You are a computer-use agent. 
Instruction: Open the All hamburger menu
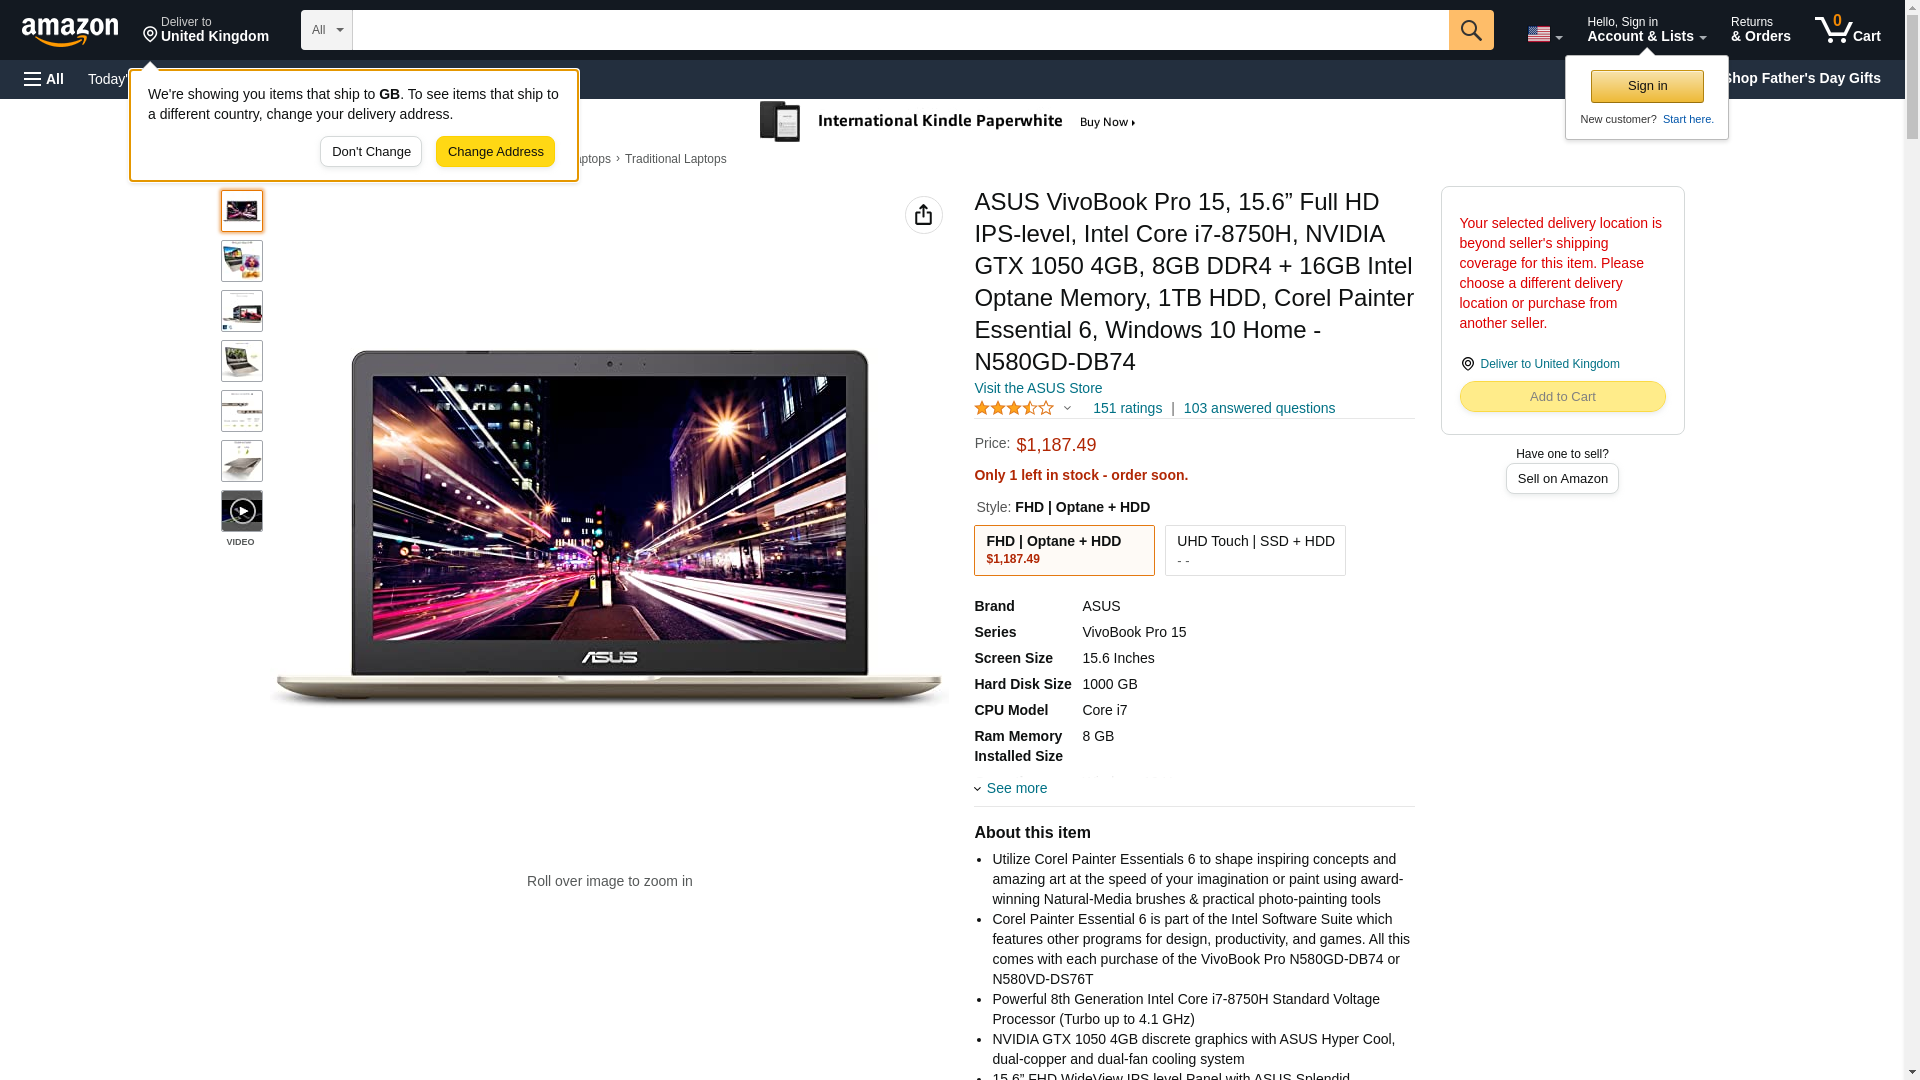point(44,79)
